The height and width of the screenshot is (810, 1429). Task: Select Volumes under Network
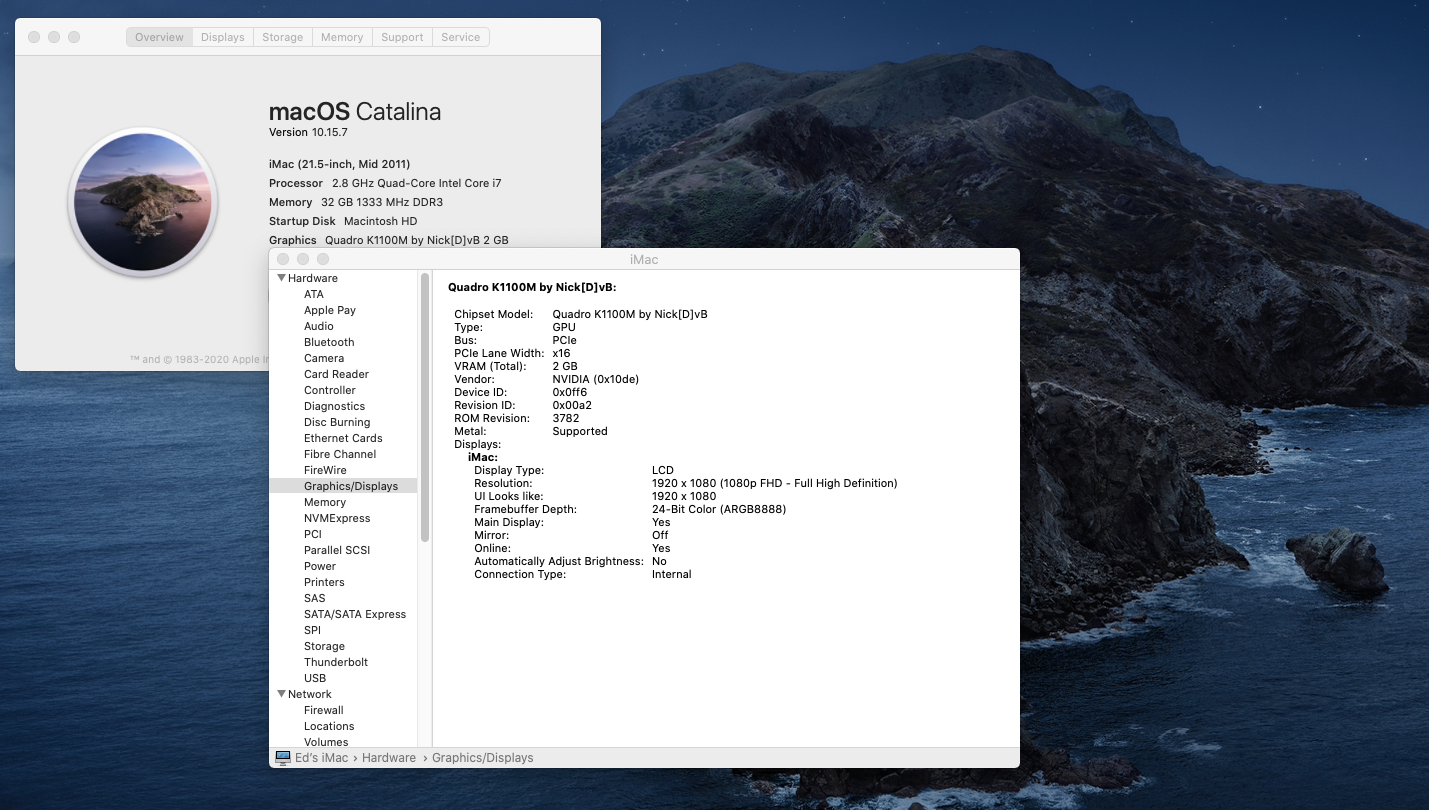click(326, 742)
